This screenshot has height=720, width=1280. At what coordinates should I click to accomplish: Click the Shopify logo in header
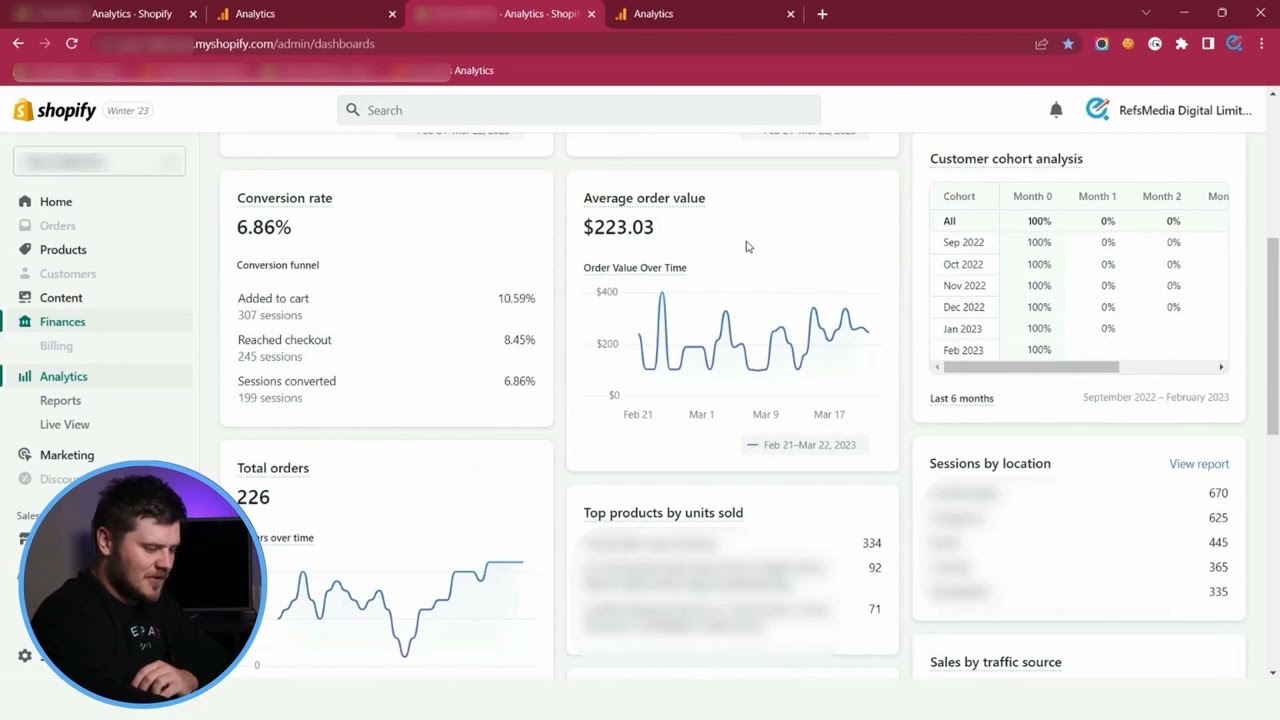(55, 110)
